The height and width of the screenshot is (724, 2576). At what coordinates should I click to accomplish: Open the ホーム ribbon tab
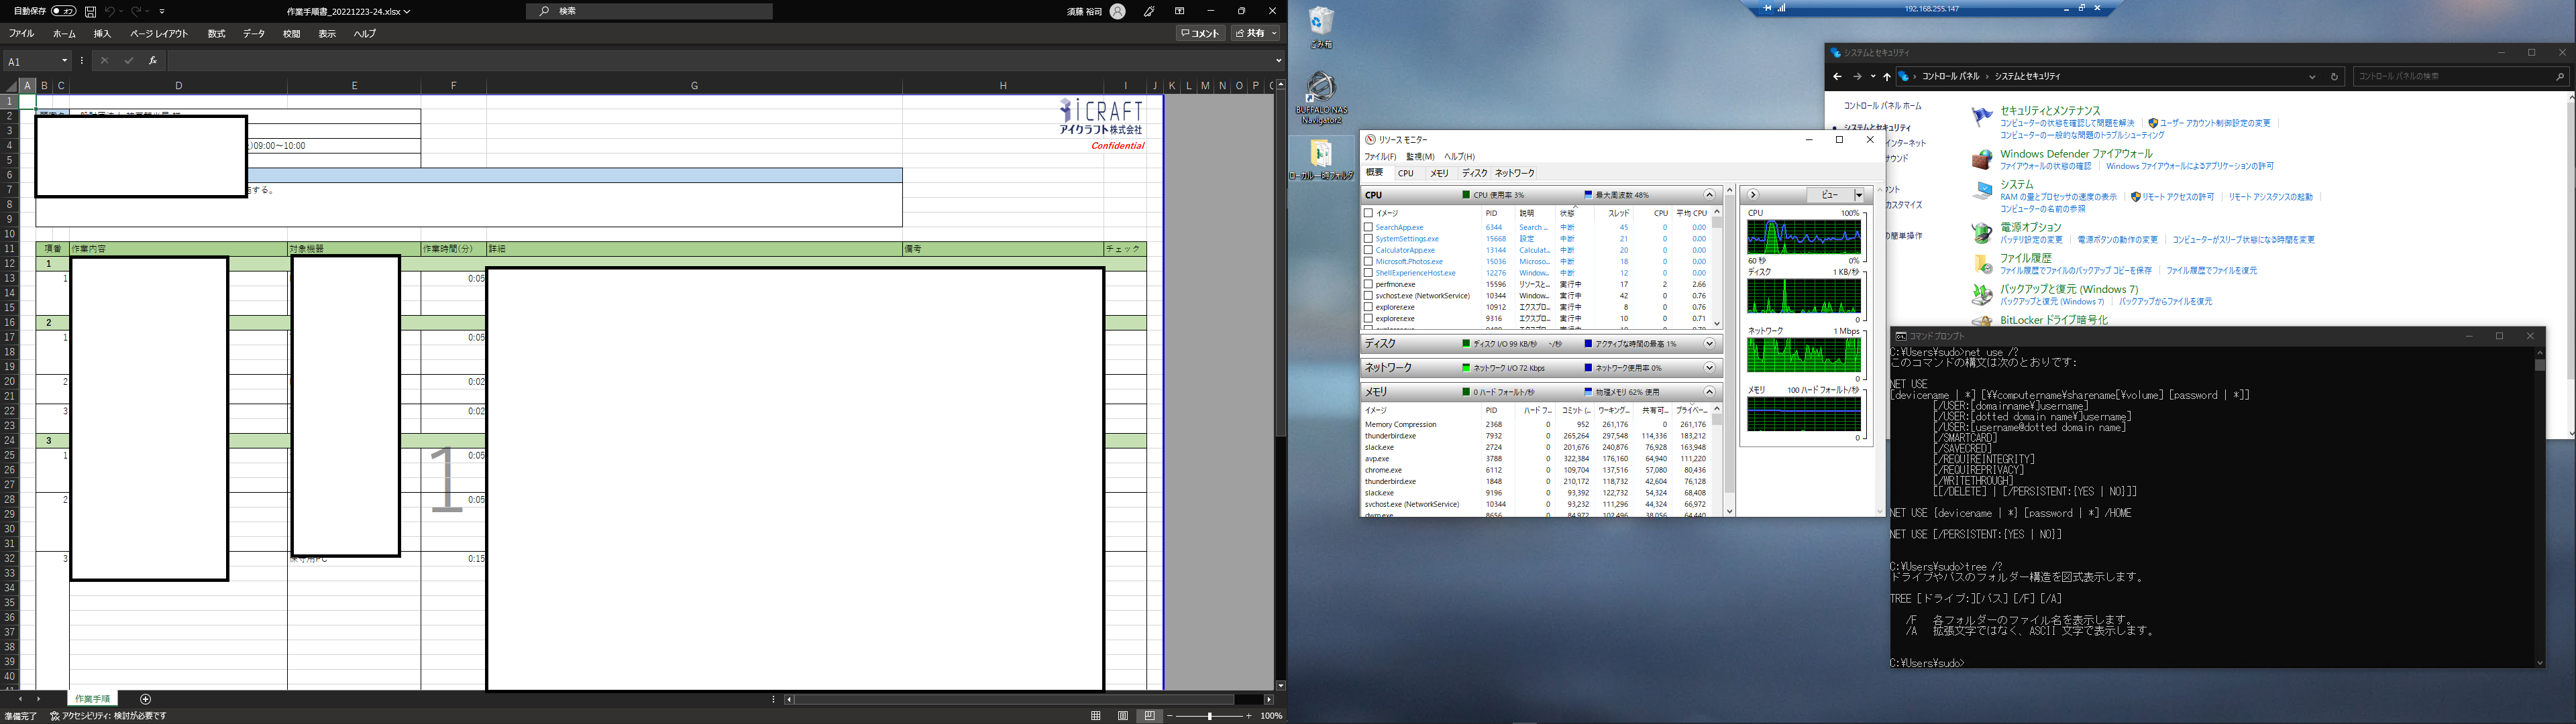(64, 34)
